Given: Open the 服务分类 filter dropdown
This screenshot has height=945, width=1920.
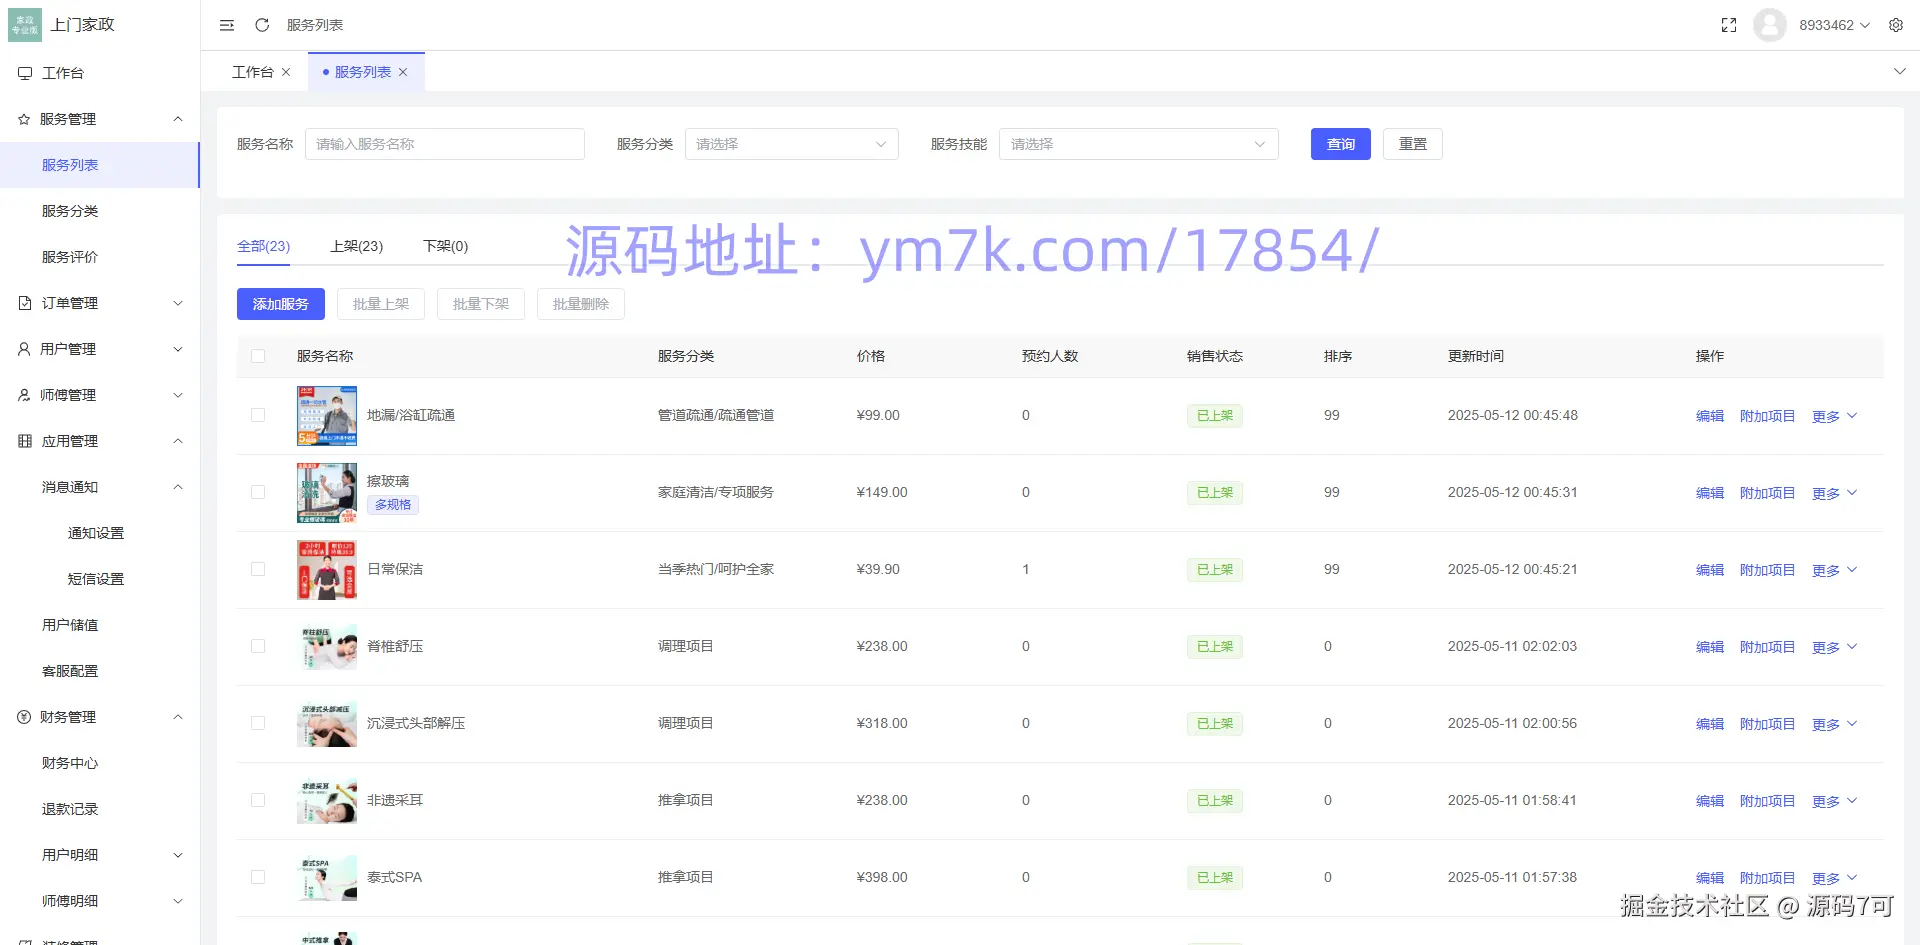Looking at the screenshot, I should [x=792, y=144].
